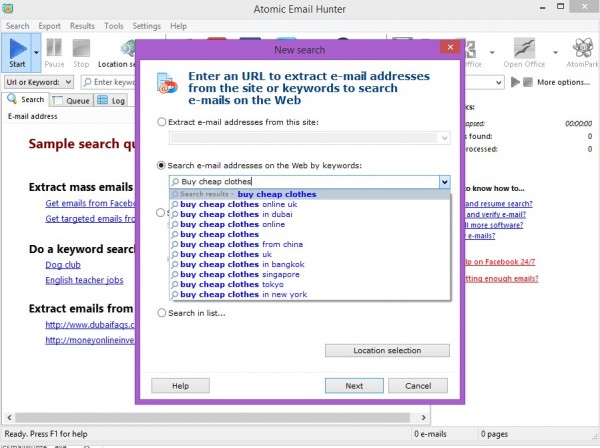The height and width of the screenshot is (448, 600).
Task: Pick suggestion buy cheap clothes in new york
Action: coord(310,295)
